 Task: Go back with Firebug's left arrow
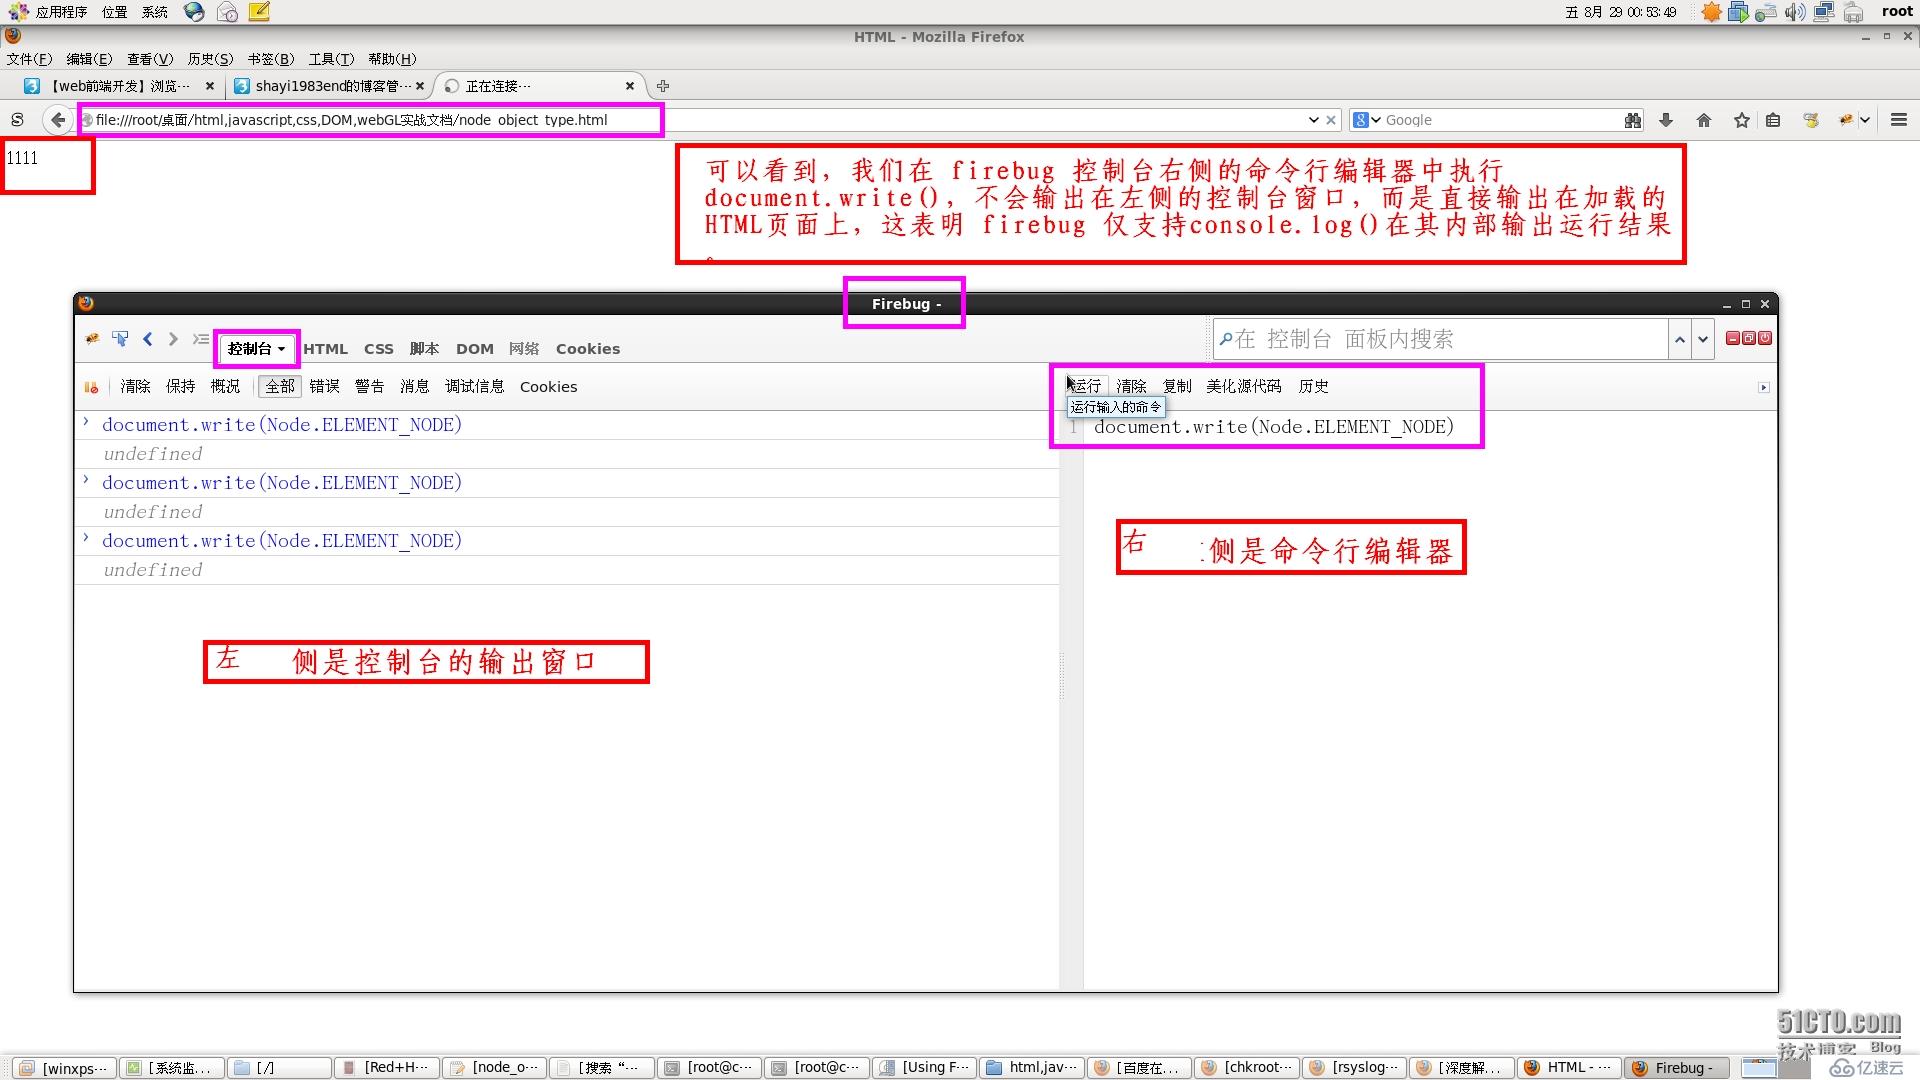pos(148,339)
